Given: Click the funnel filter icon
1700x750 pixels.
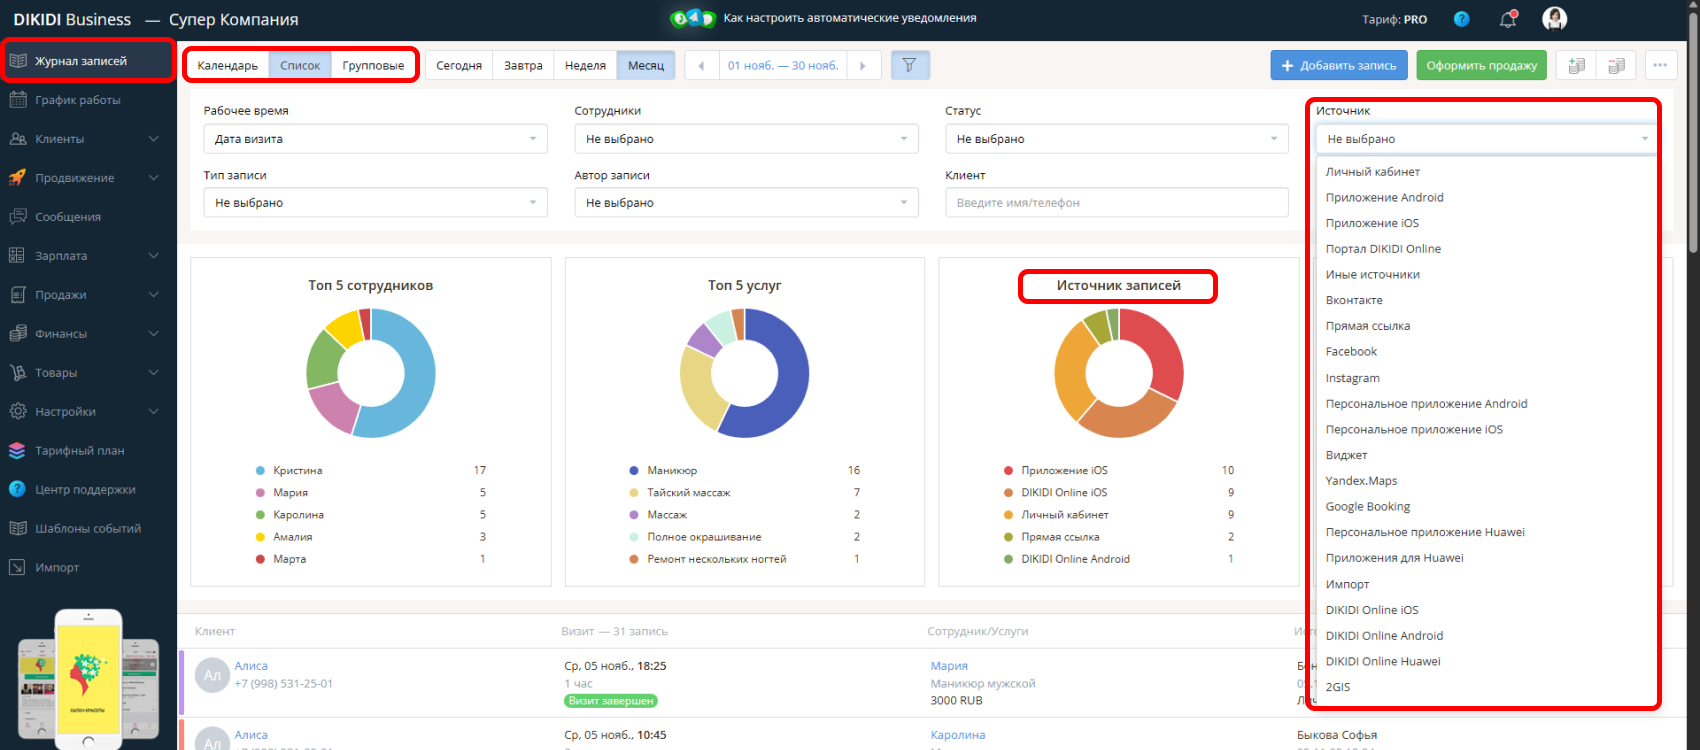Looking at the screenshot, I should pyautogui.click(x=909, y=65).
